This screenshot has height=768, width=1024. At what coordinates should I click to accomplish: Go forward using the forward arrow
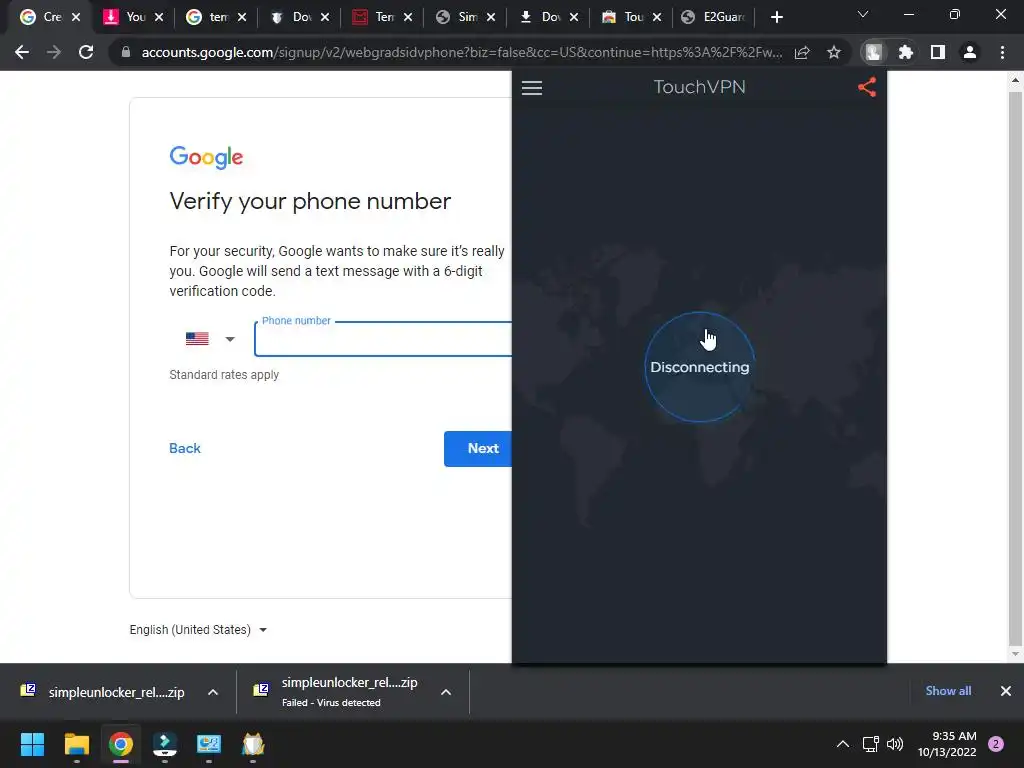click(54, 52)
